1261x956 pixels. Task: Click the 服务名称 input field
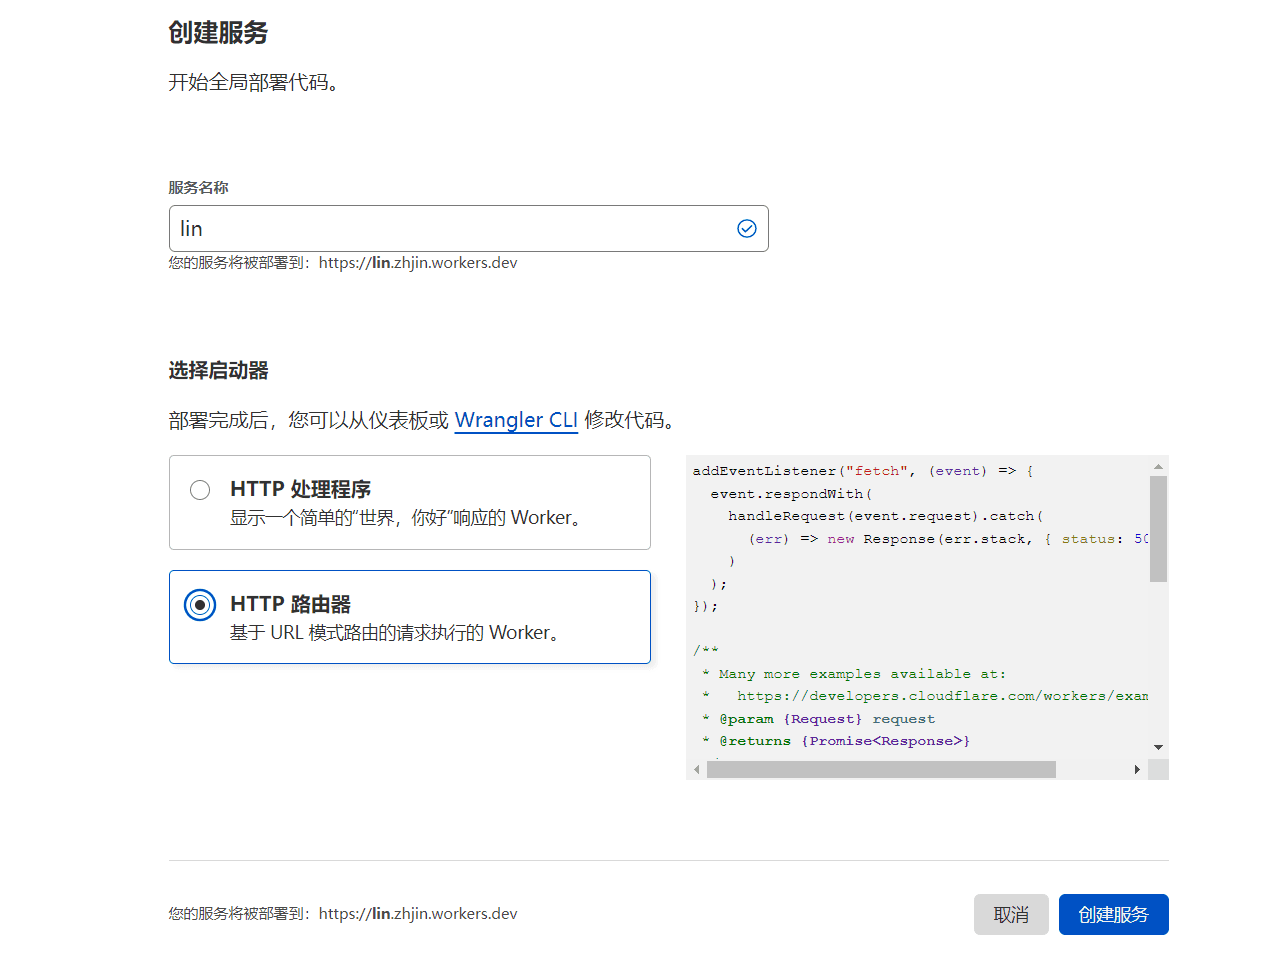[x=468, y=229]
